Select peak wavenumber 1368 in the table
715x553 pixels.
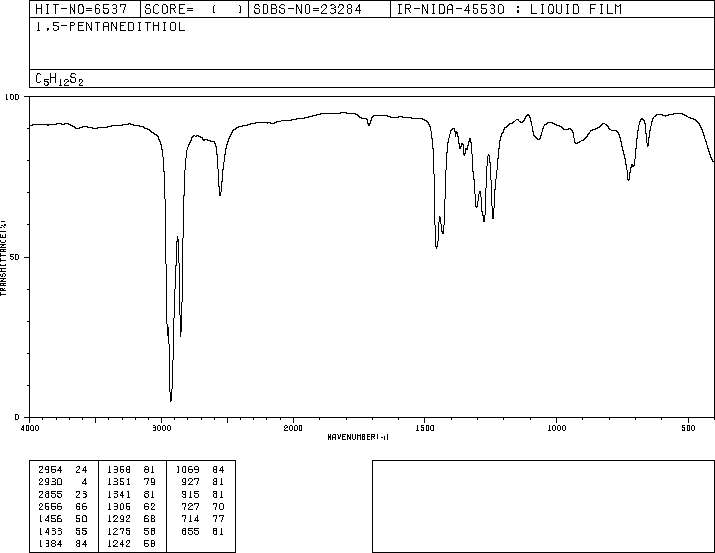(119, 470)
